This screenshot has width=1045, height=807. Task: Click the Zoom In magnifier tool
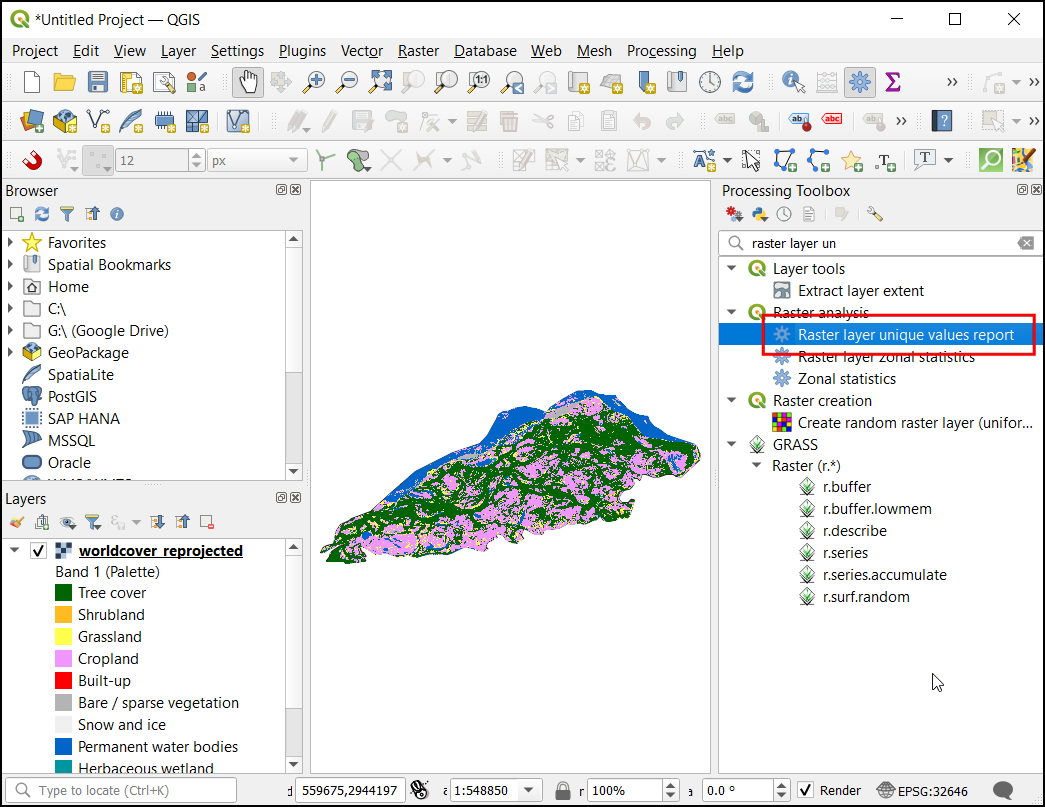click(314, 82)
